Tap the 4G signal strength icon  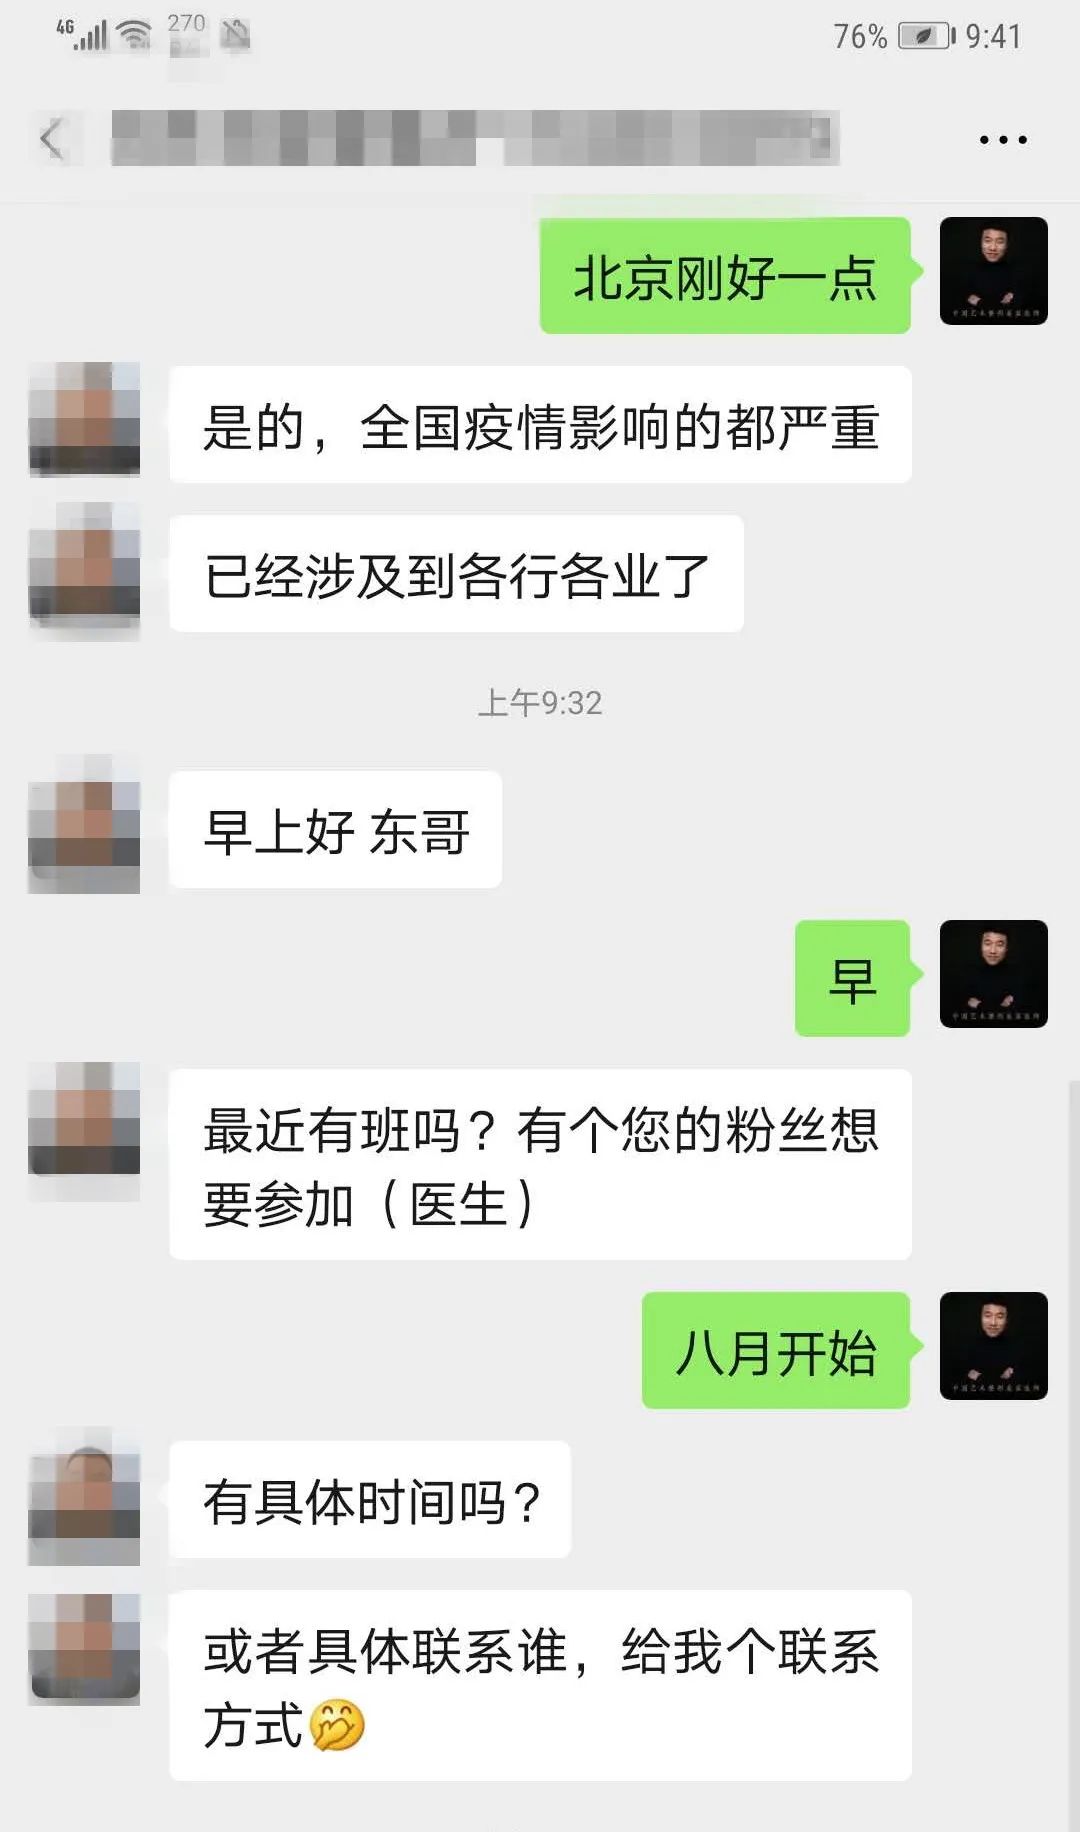[81, 34]
